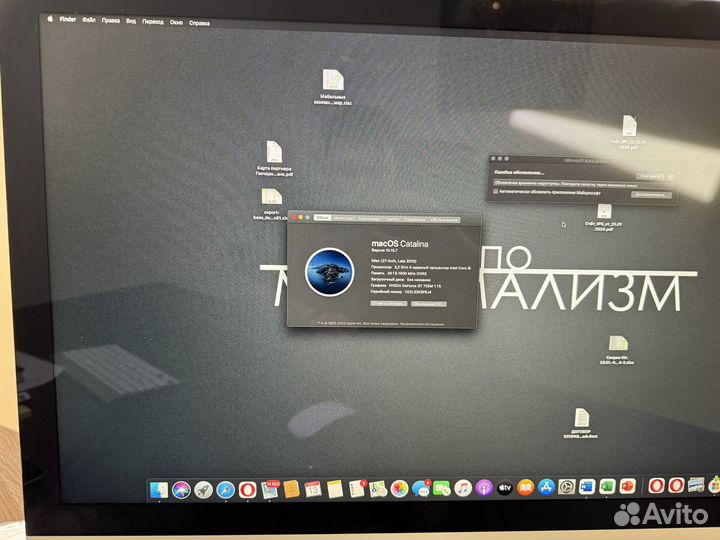Viewport: 720px width, 540px height.
Task: Open the Finder menu
Action: pos(68,19)
